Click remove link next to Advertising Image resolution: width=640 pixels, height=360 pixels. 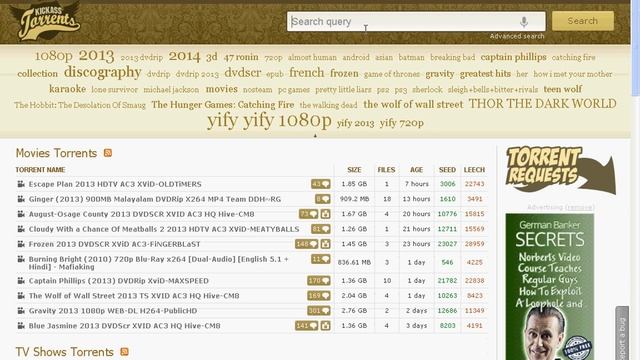[579, 207]
